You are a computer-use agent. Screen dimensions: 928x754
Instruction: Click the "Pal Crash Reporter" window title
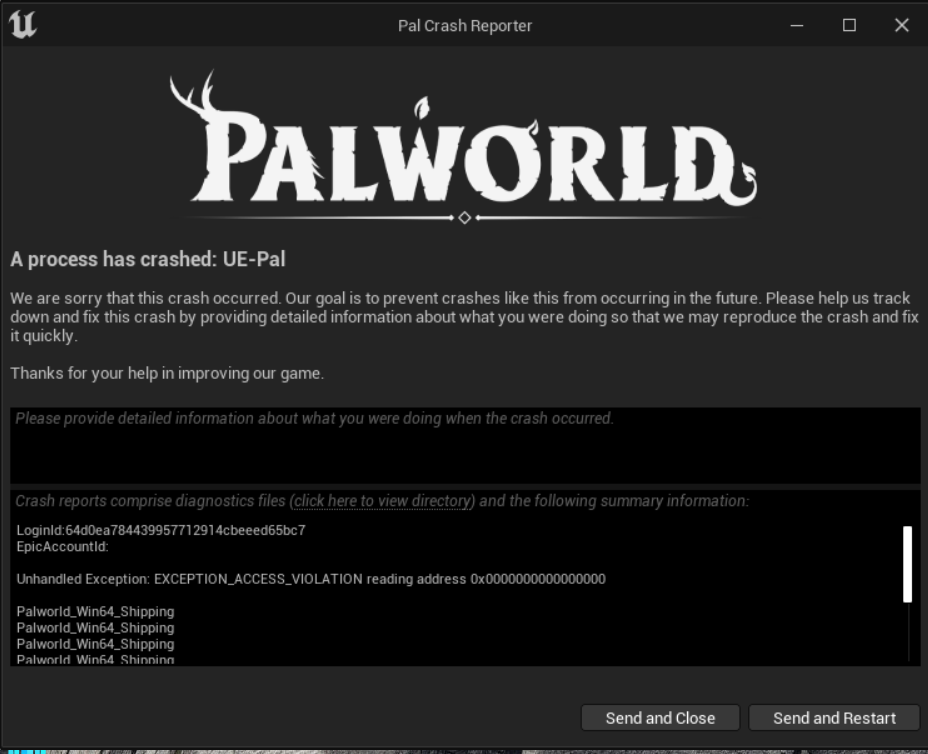[x=464, y=26]
